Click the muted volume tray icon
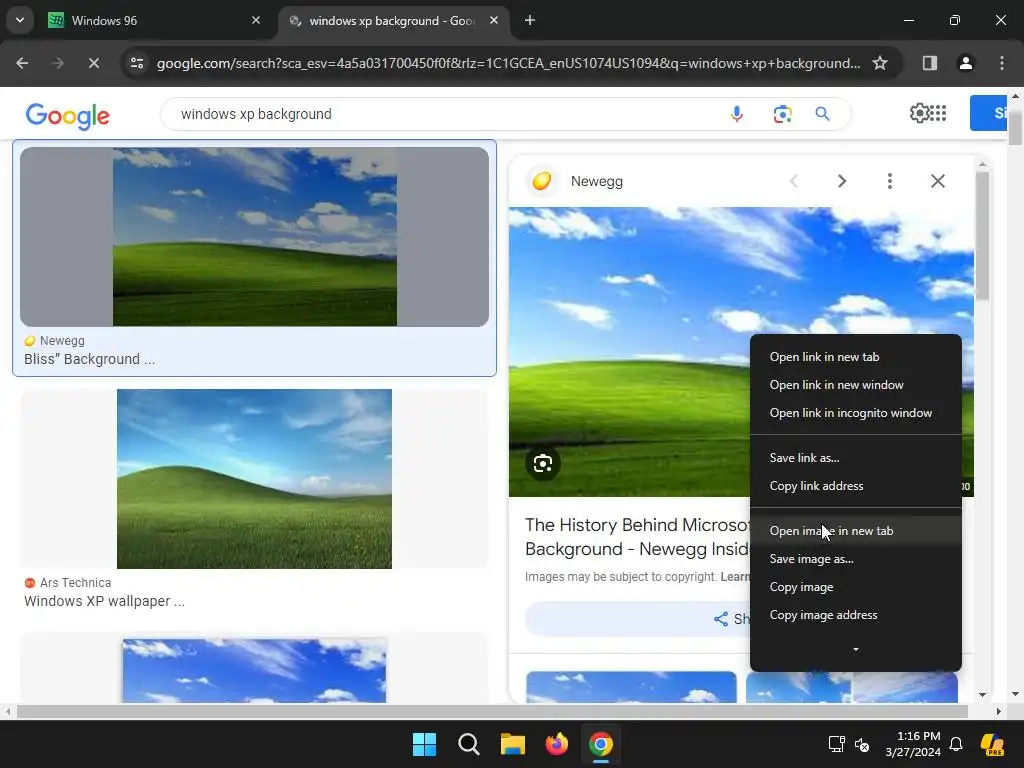This screenshot has width=1024, height=768. click(862, 744)
